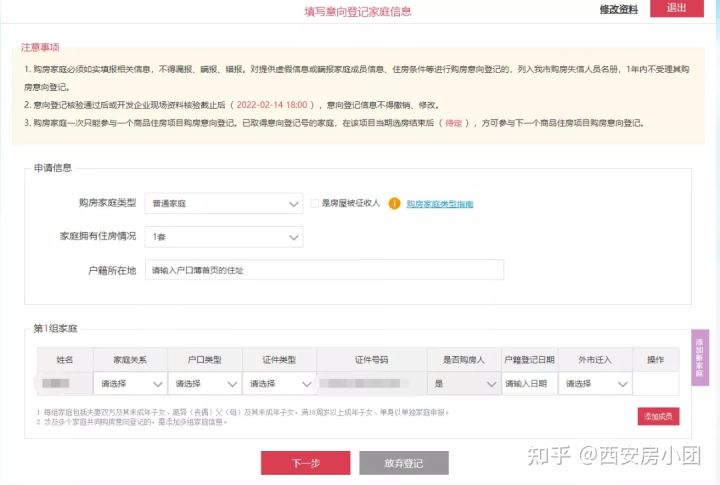Click the 姓名 column header
Viewport: 720px width, 485px height.
pyautogui.click(x=65, y=360)
